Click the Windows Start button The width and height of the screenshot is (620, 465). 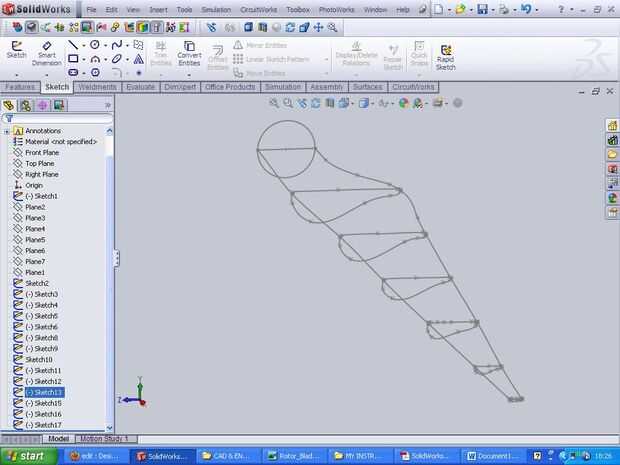[x=29, y=456]
